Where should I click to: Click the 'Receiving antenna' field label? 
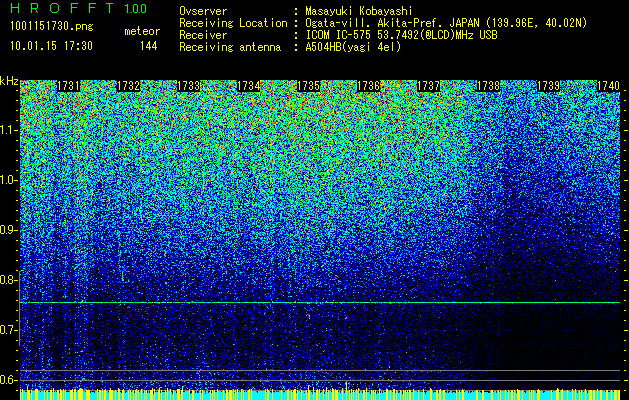[230, 47]
